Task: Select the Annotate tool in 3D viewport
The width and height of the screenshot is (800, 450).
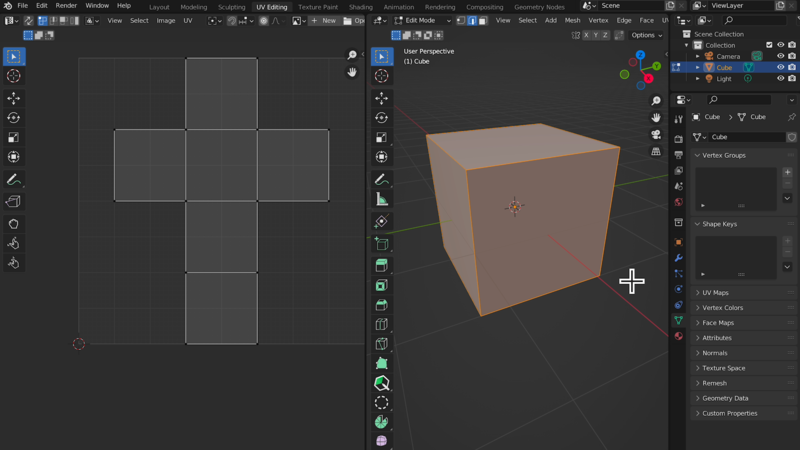Action: 382,179
